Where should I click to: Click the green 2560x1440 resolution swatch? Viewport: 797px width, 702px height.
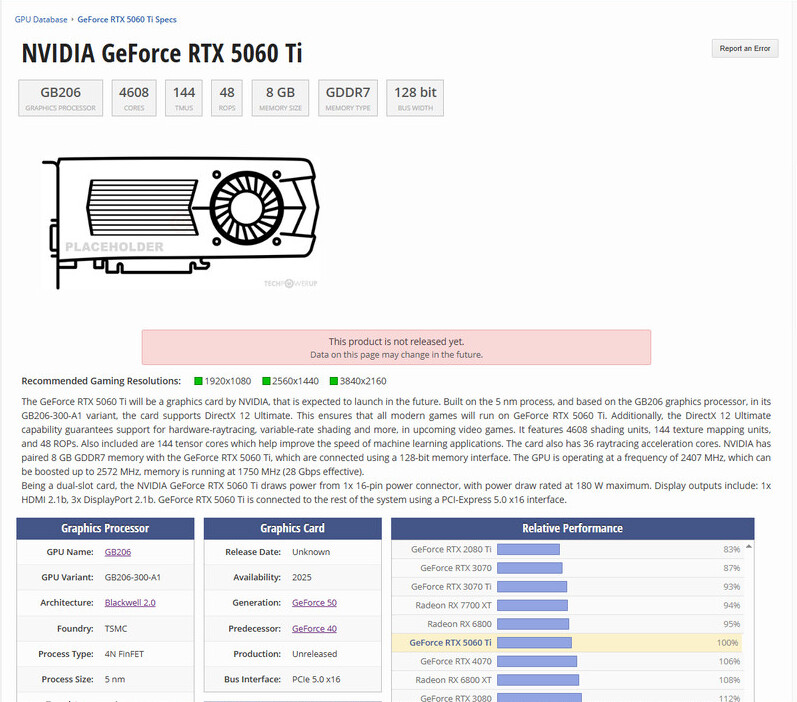(x=266, y=381)
